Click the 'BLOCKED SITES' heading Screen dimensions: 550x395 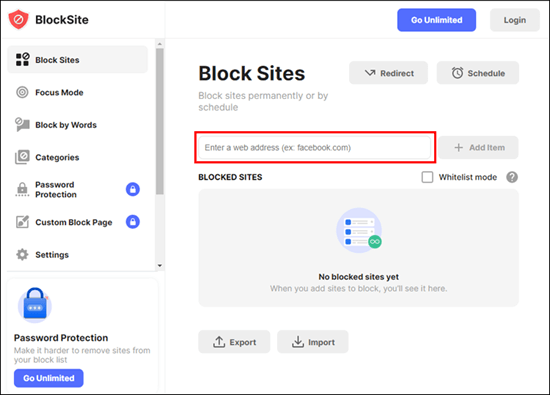[x=230, y=177]
